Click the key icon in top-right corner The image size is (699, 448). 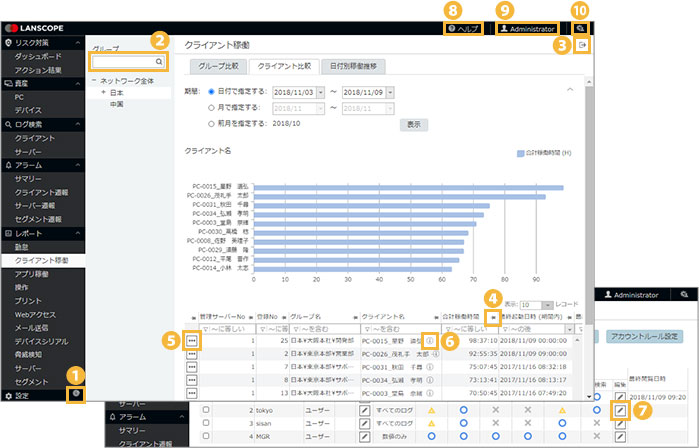pyautogui.click(x=582, y=30)
